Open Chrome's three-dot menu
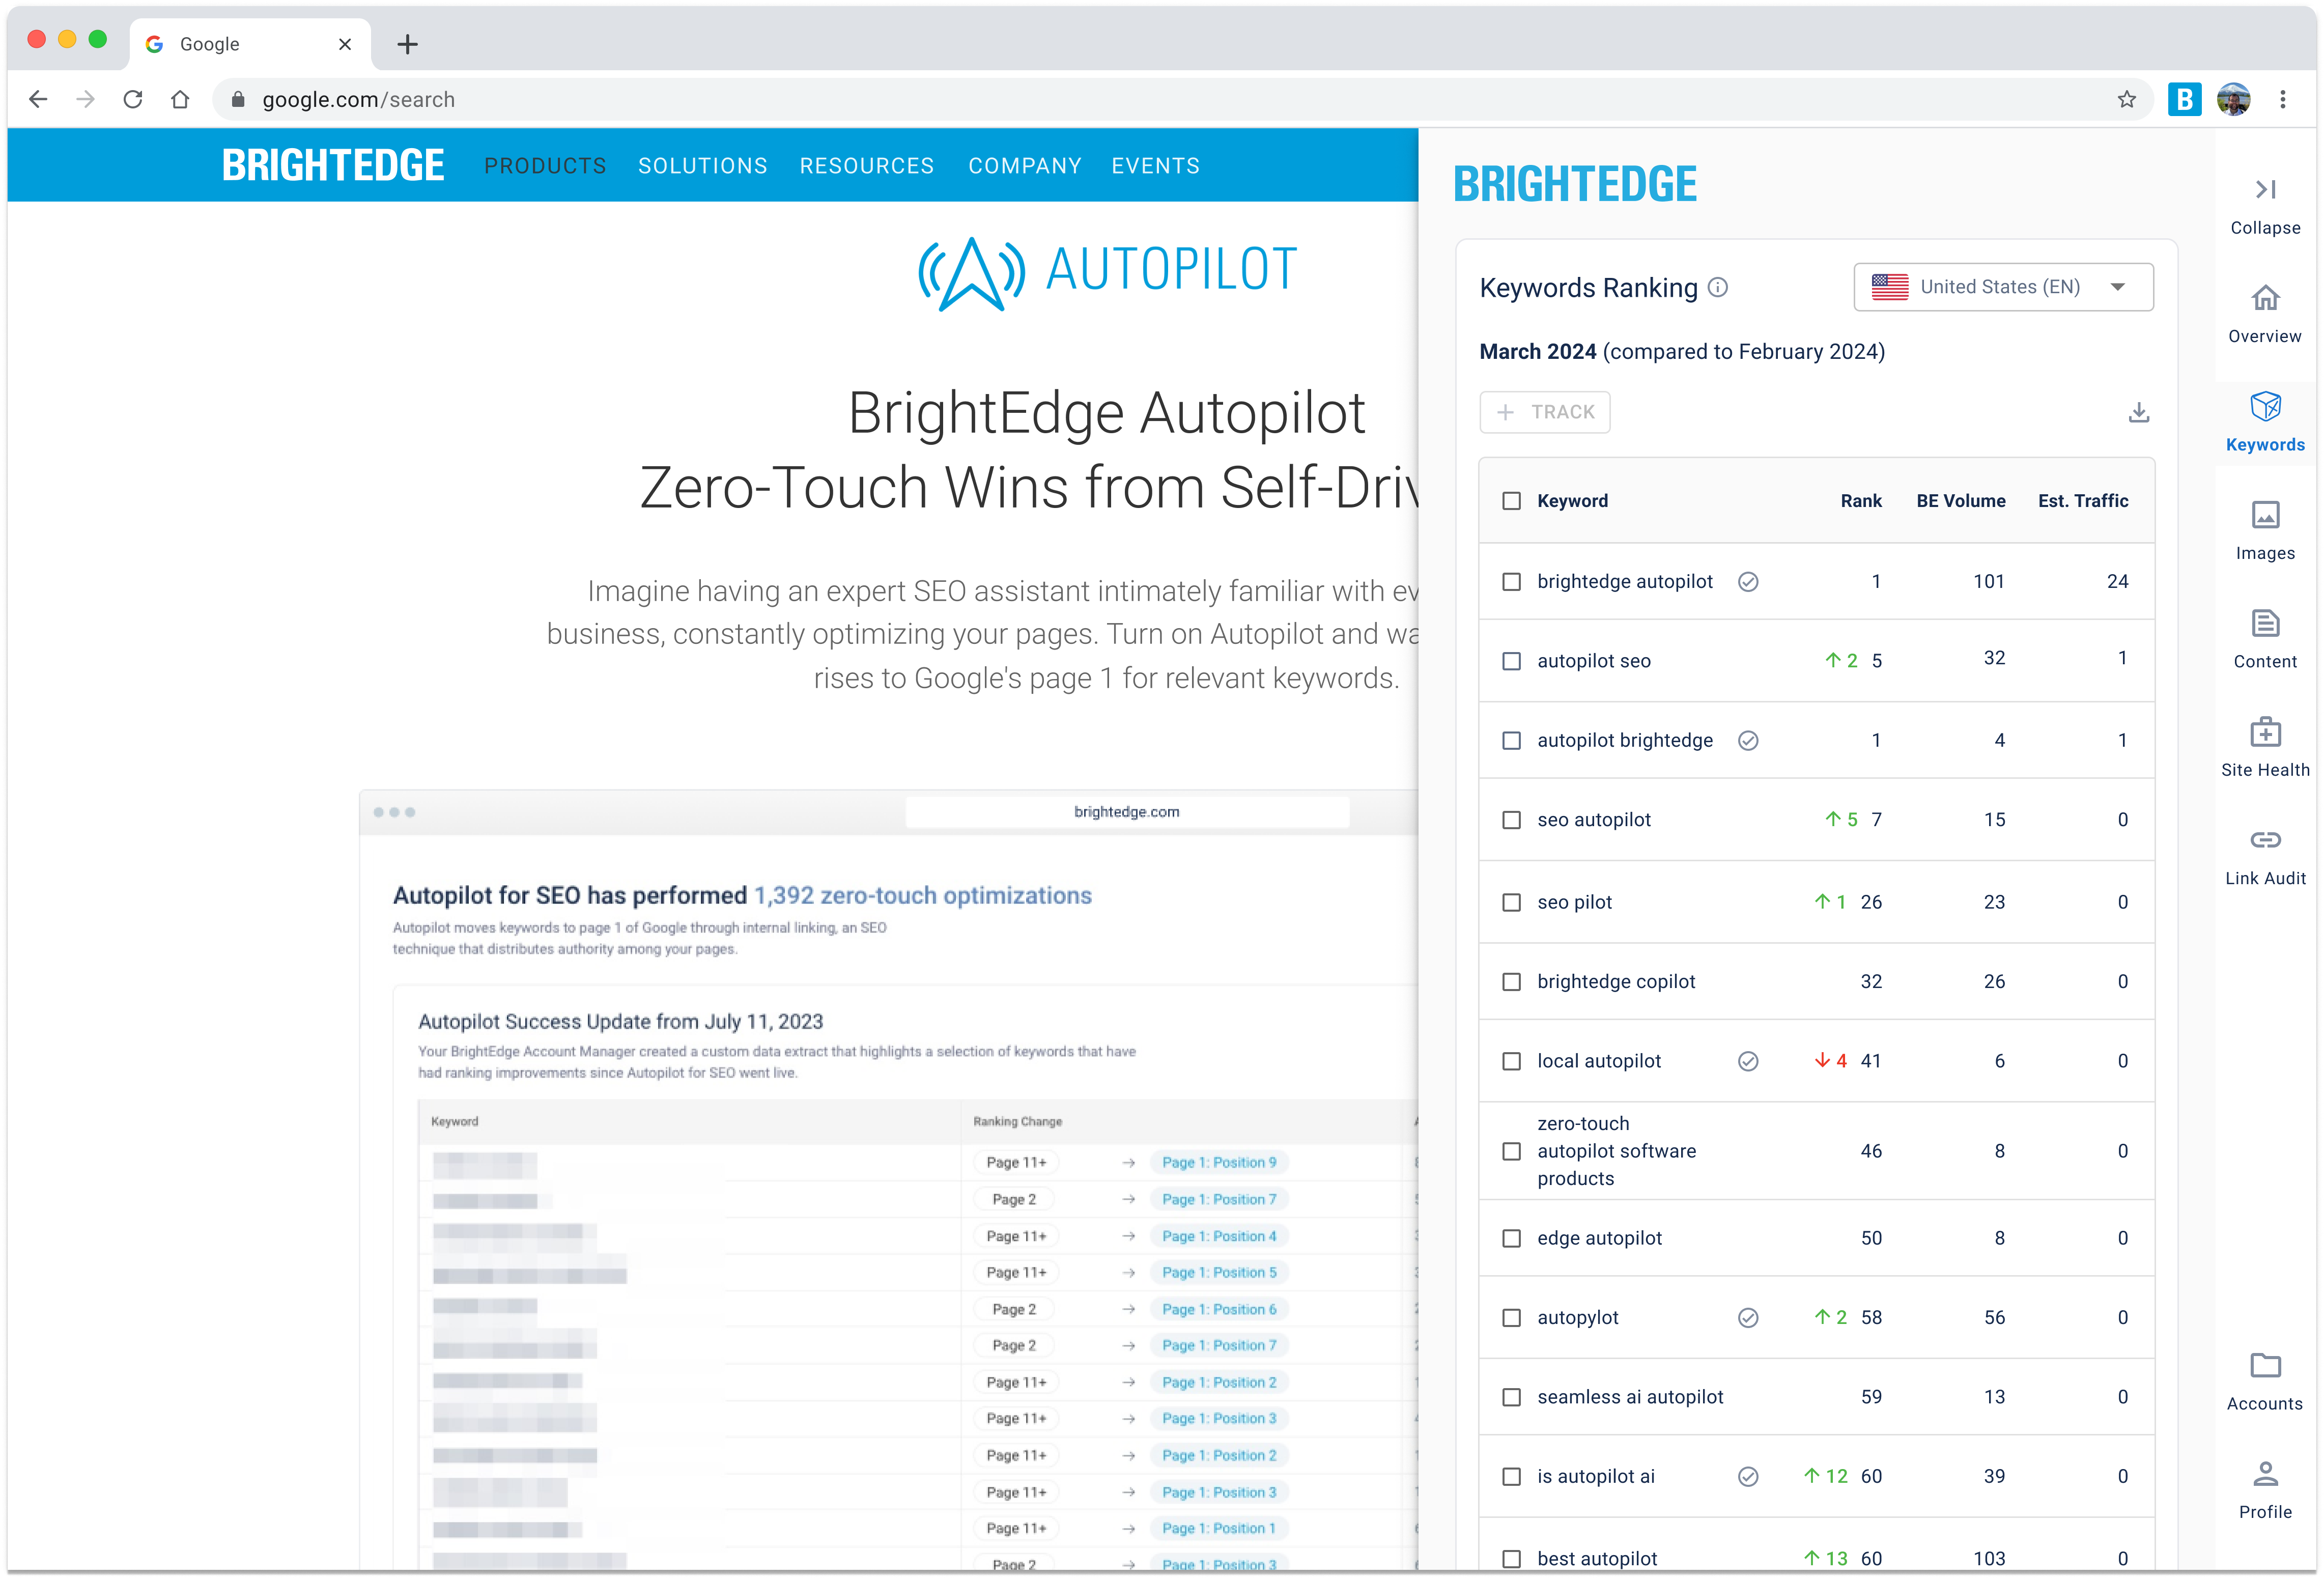Screen dimensions: 2324x1579 tap(2282, 99)
